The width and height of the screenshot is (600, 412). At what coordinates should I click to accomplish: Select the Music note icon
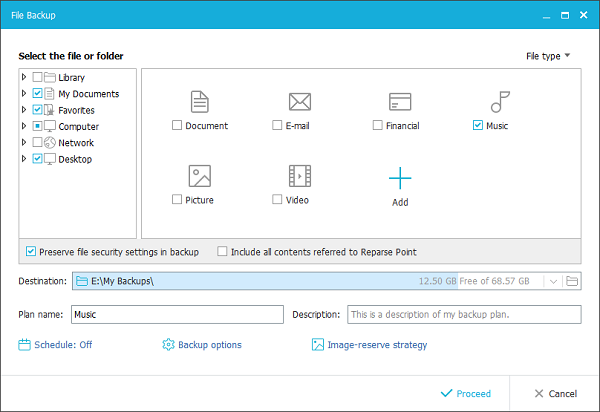(x=500, y=102)
